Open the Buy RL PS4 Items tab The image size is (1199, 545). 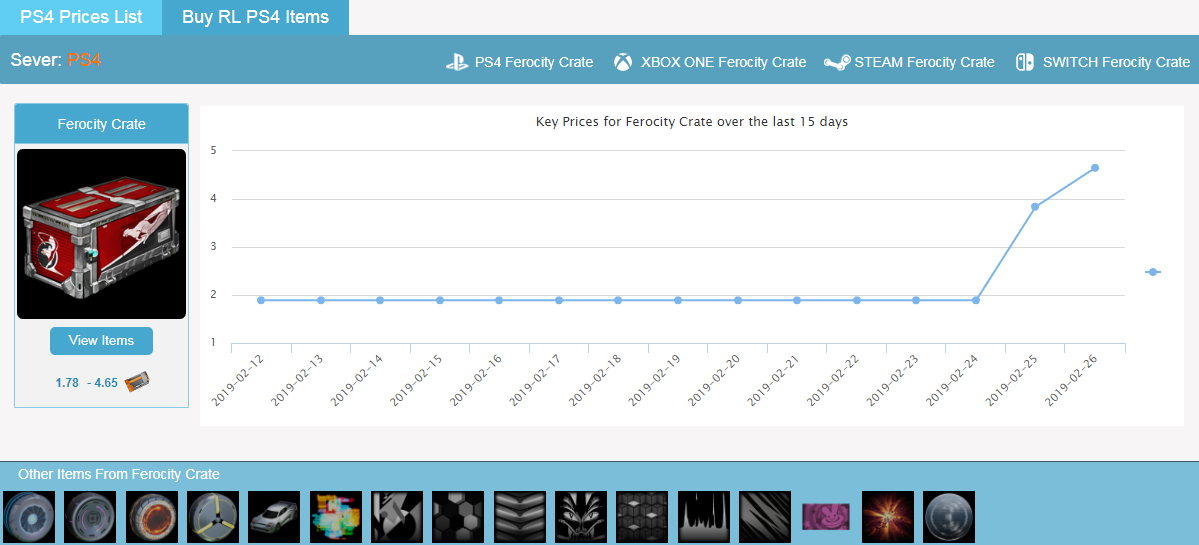pyautogui.click(x=255, y=17)
